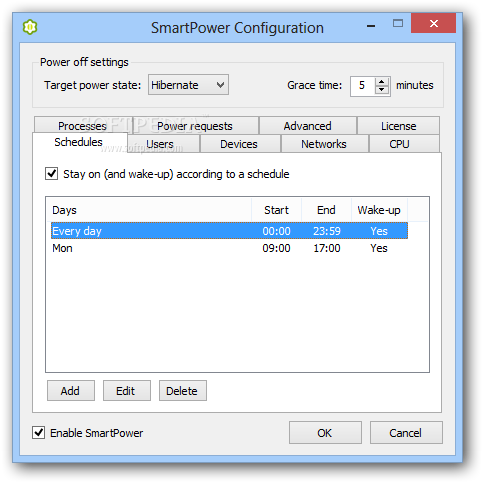The height and width of the screenshot is (483, 483).
Task: Maximize the SmartPower Configuration window
Action: [x=398, y=23]
